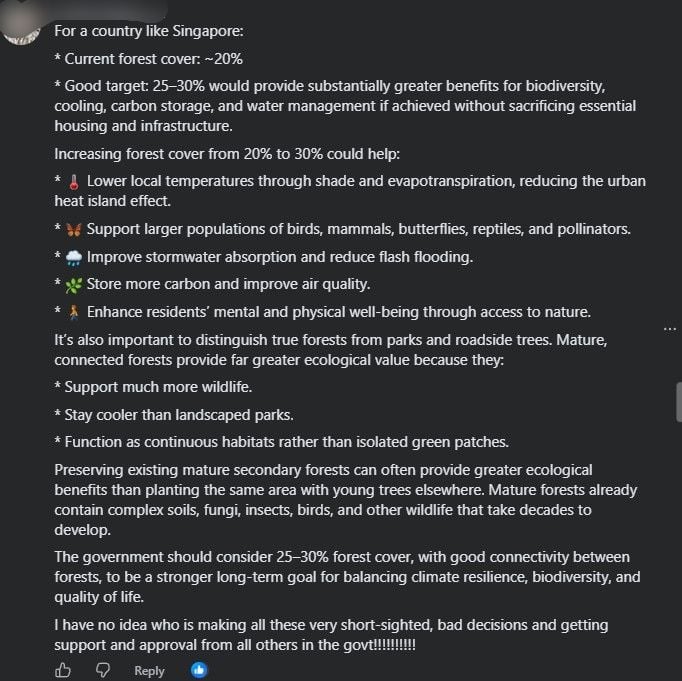Open the blue like reaction badge
Image resolution: width=682 pixels, height=681 pixels.
click(x=199, y=670)
